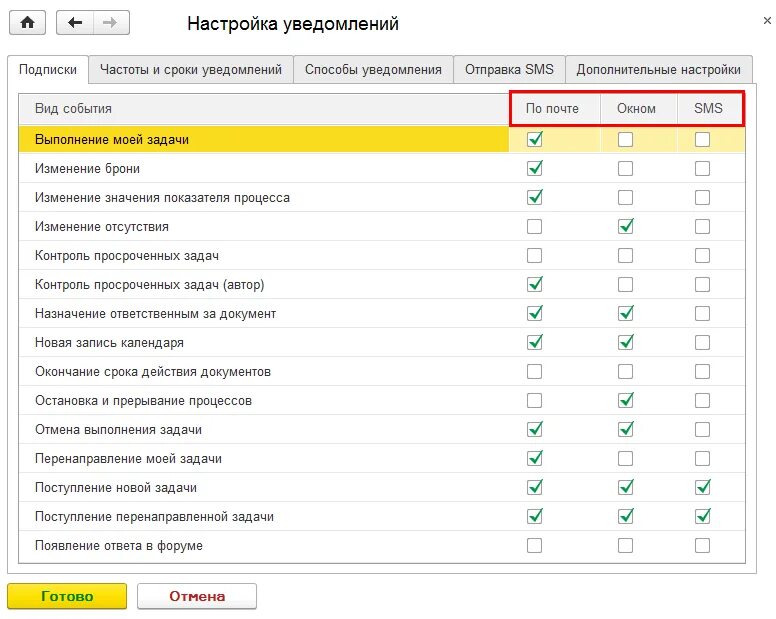Open Дополнительные настройки tab
Screen dimensions: 776x619
(659, 69)
